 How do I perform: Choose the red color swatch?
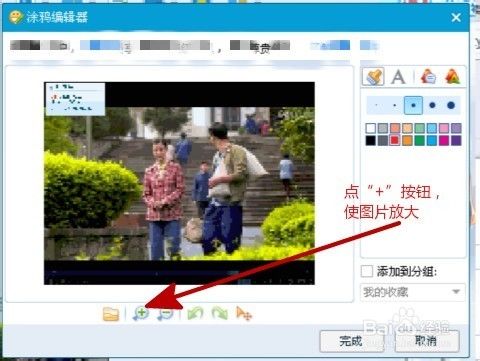(395, 140)
